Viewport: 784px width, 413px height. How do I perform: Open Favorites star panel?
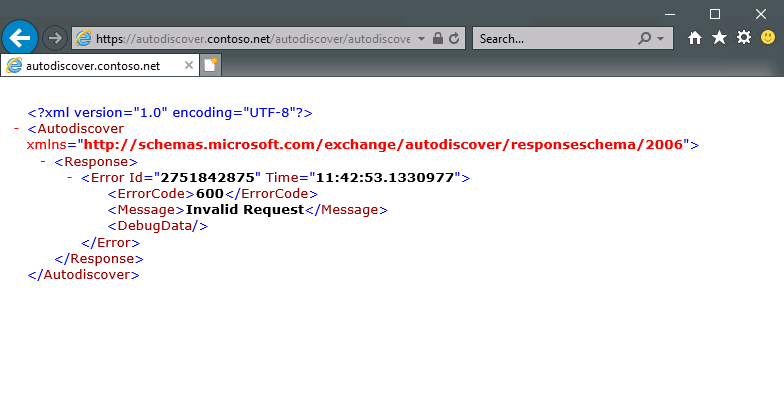(x=719, y=37)
